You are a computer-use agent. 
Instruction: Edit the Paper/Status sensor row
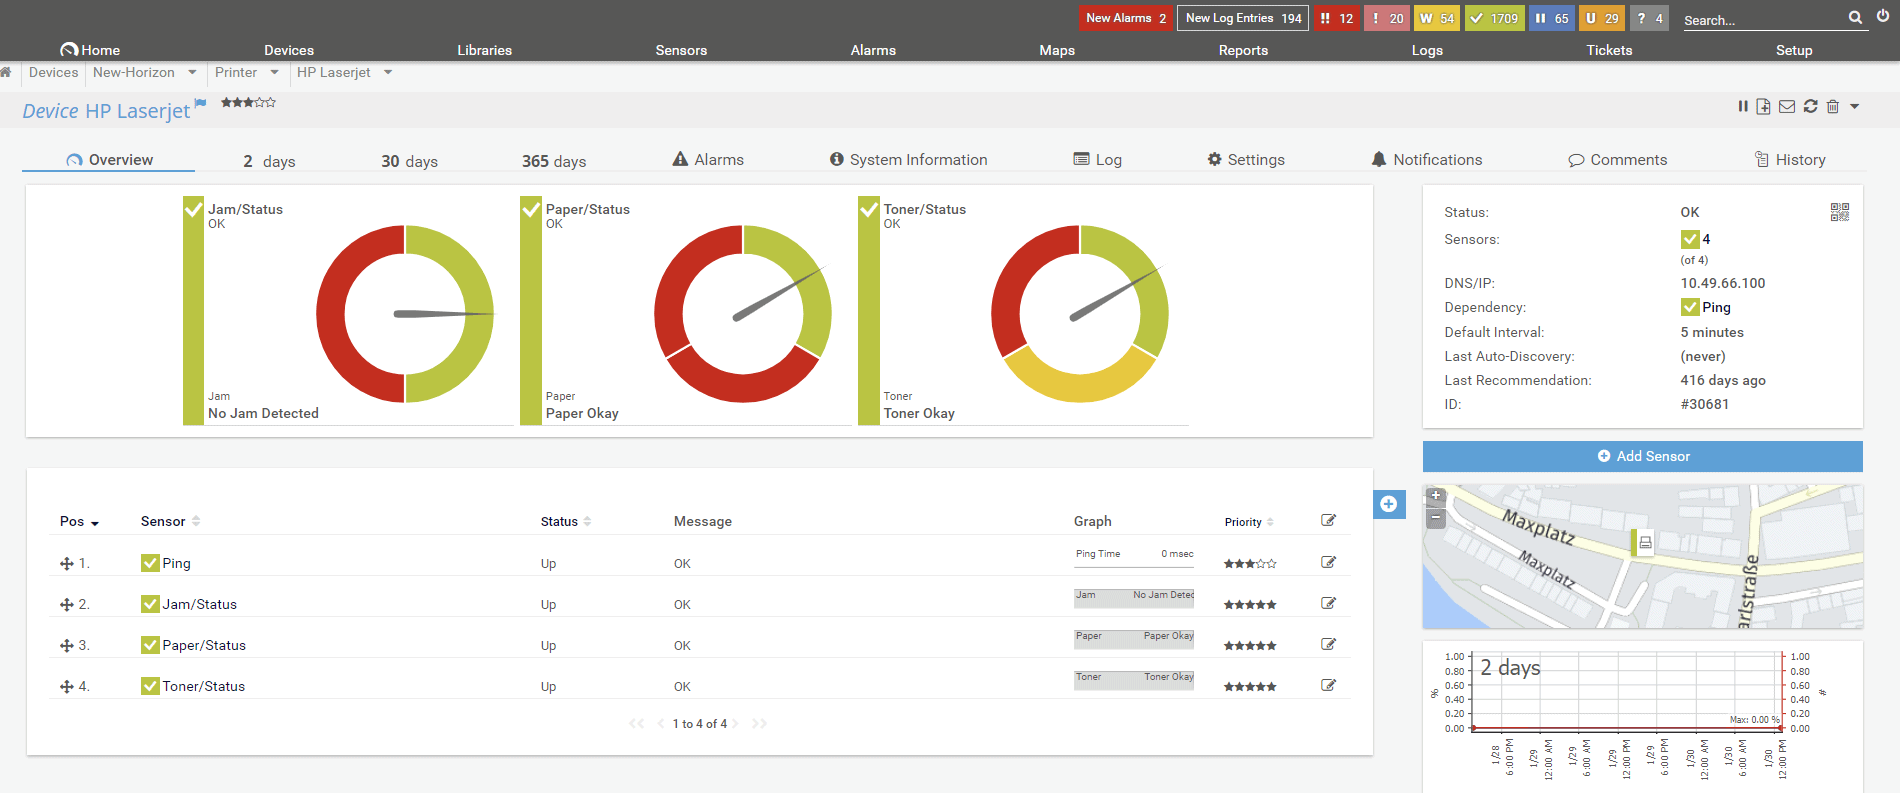1328,644
